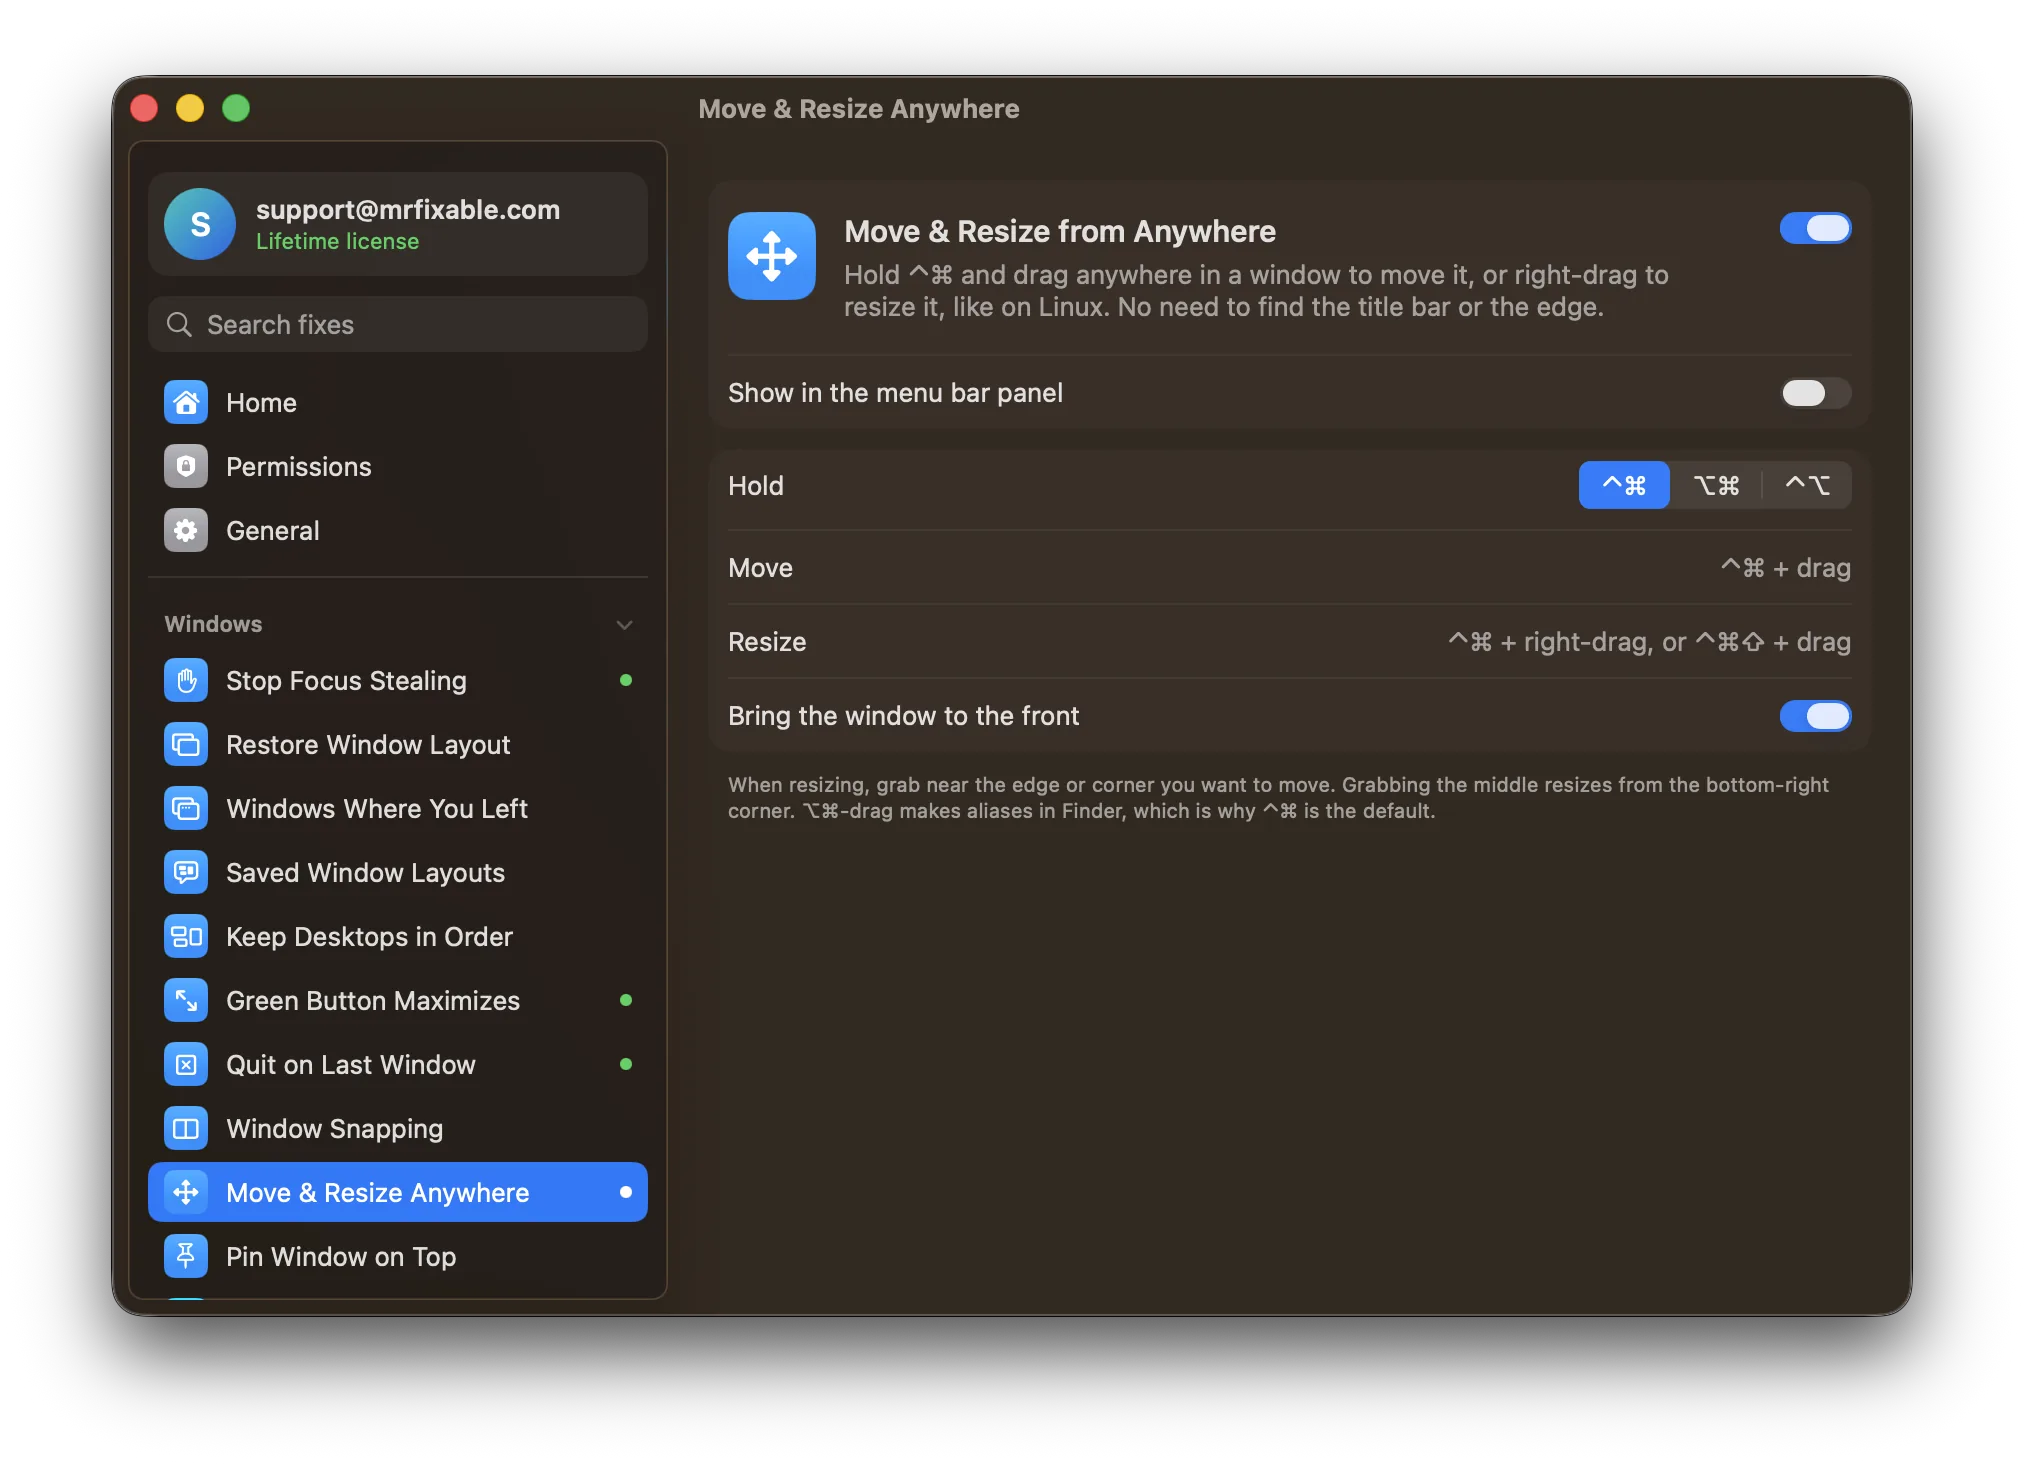Screen dimensions: 2024x1464
Task: Disable Bring the window to the front
Action: [1815, 716]
